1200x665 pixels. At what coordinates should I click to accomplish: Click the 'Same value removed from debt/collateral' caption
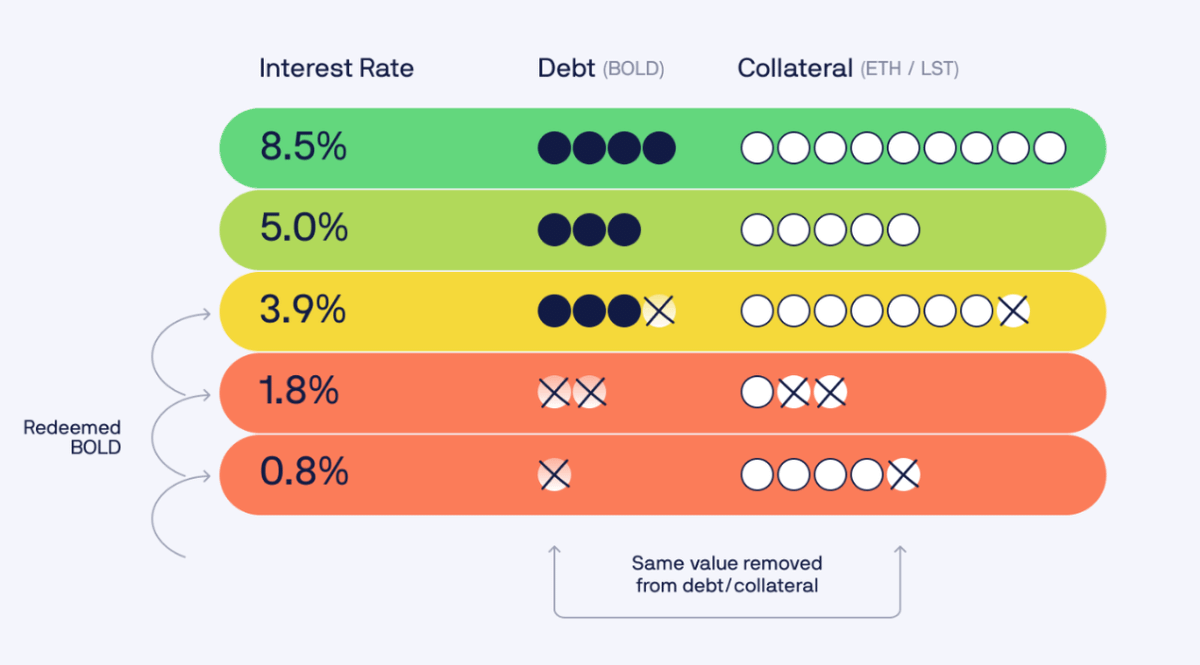pyautogui.click(x=727, y=575)
